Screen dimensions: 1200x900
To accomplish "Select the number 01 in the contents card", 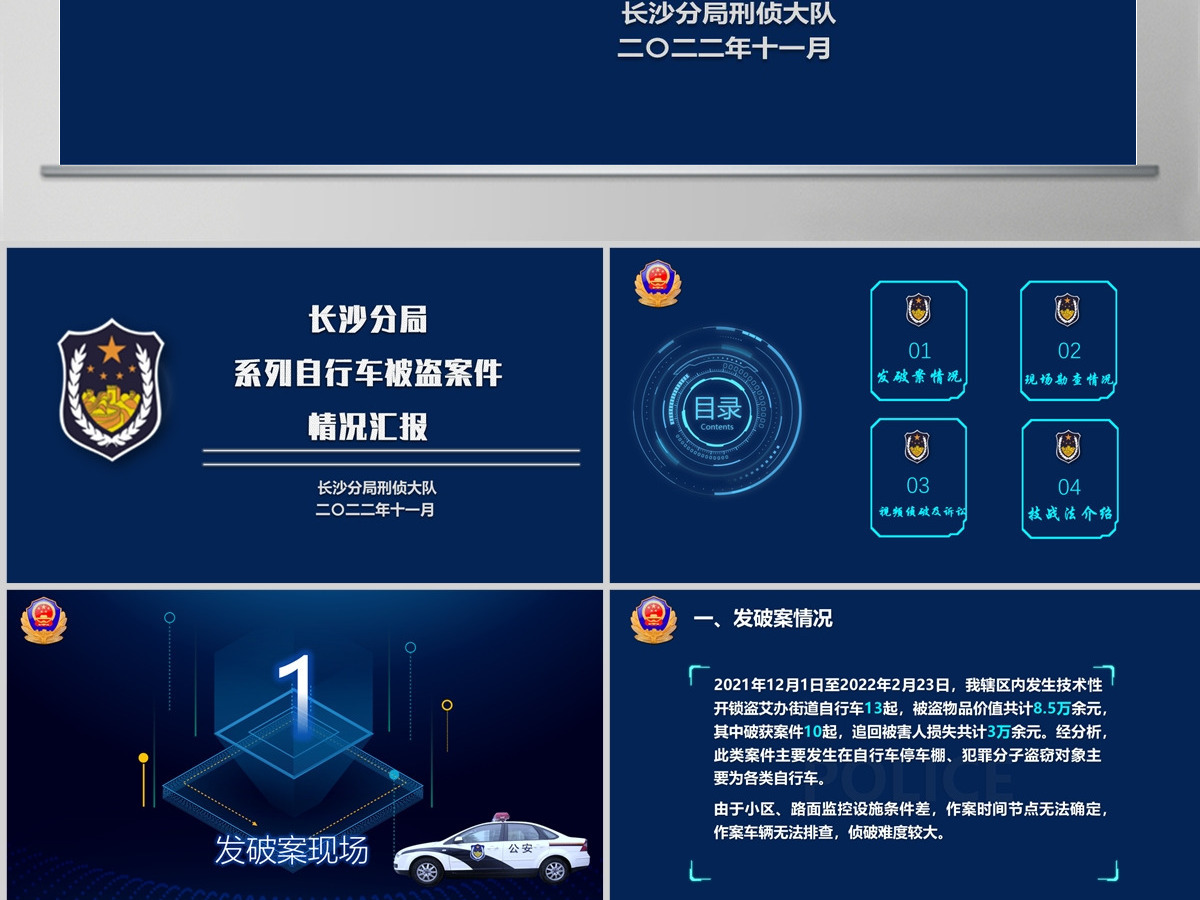I will point(919,351).
